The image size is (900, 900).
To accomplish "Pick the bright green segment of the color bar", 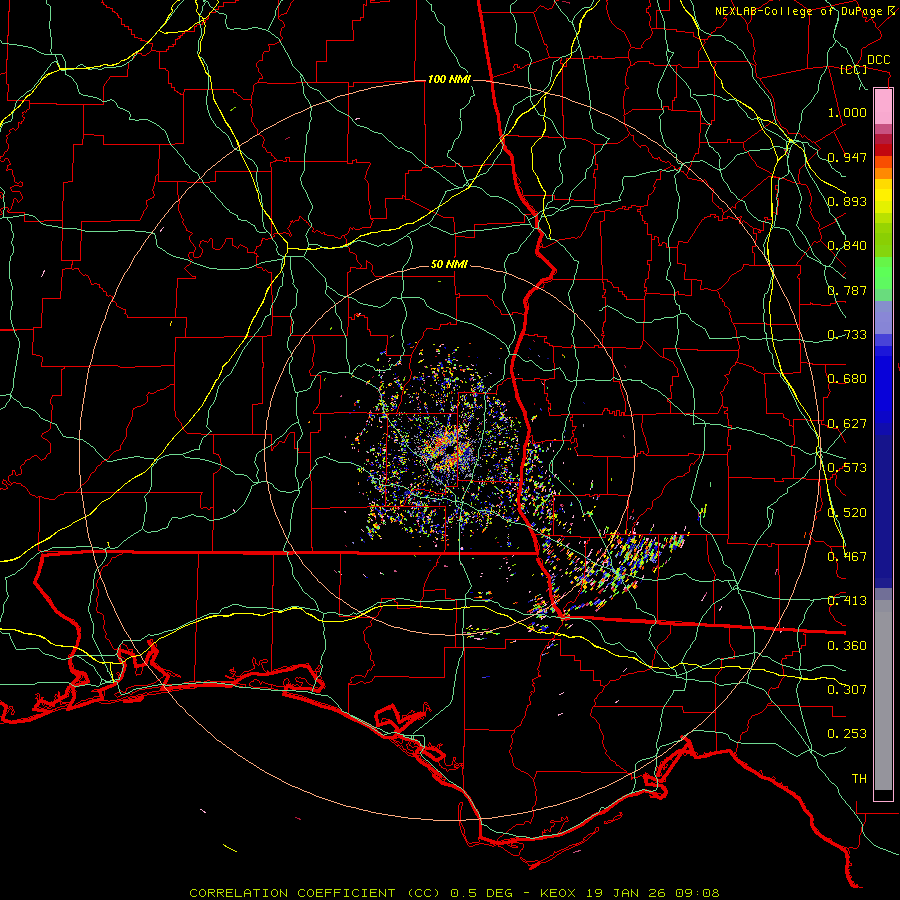I will pos(883,273).
